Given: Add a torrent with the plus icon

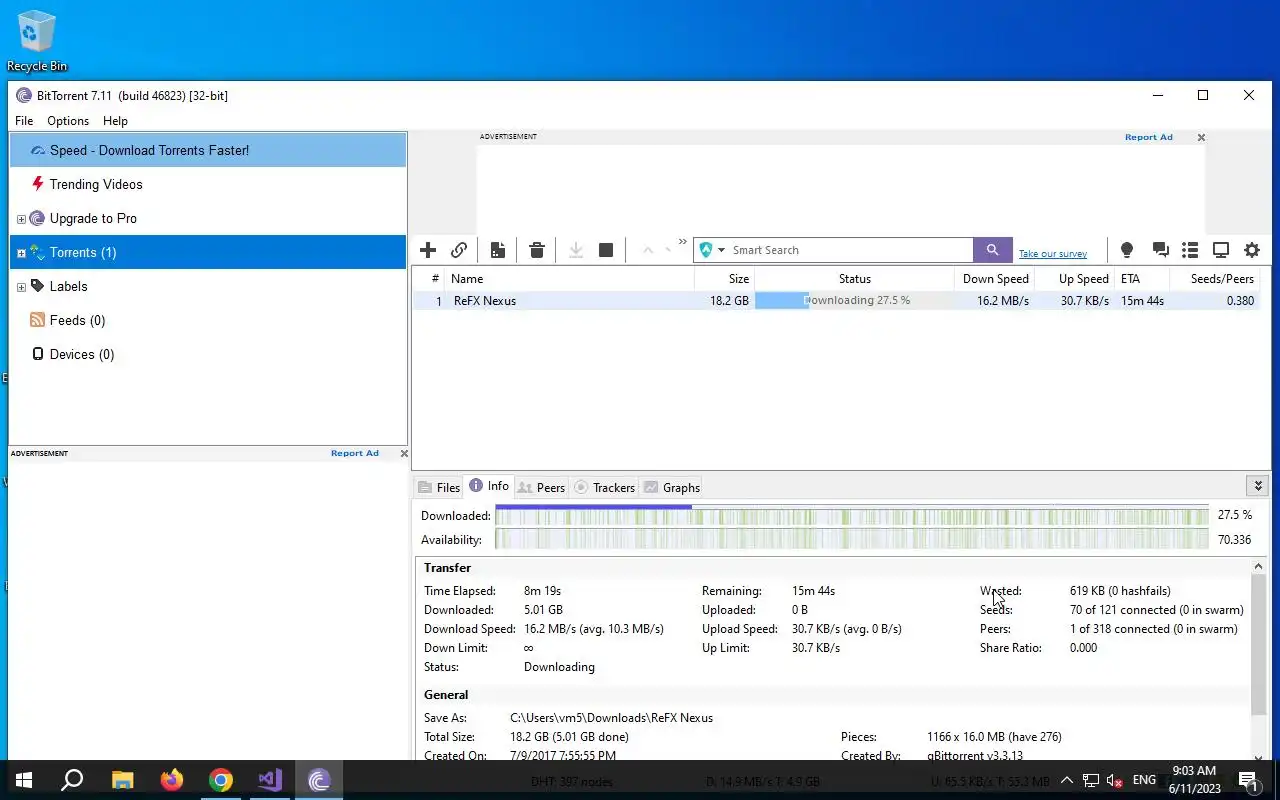Looking at the screenshot, I should click(428, 250).
